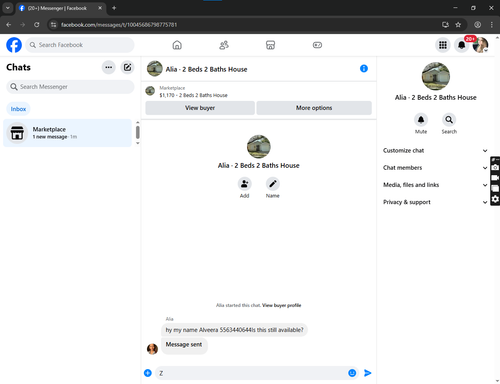Click the Facebook logo

coord(14,45)
